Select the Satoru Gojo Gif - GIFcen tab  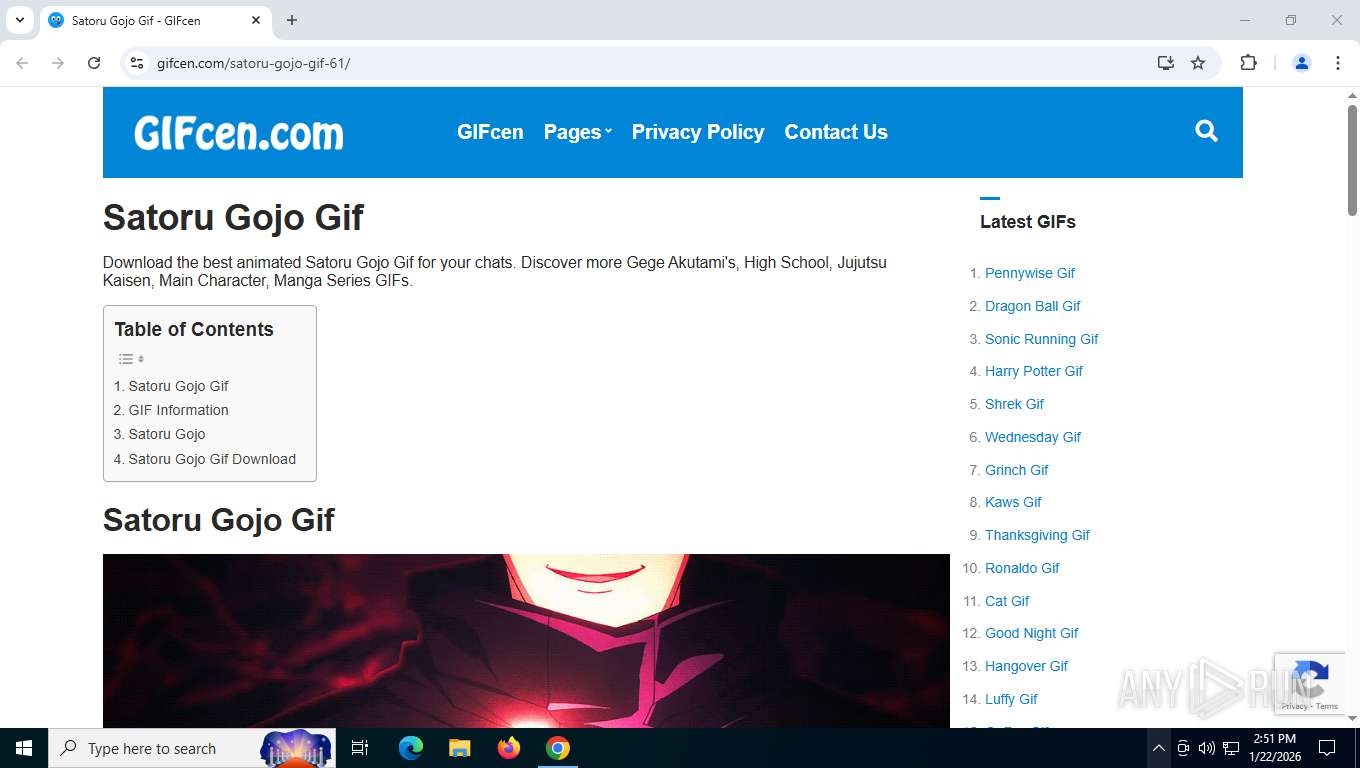(155, 20)
